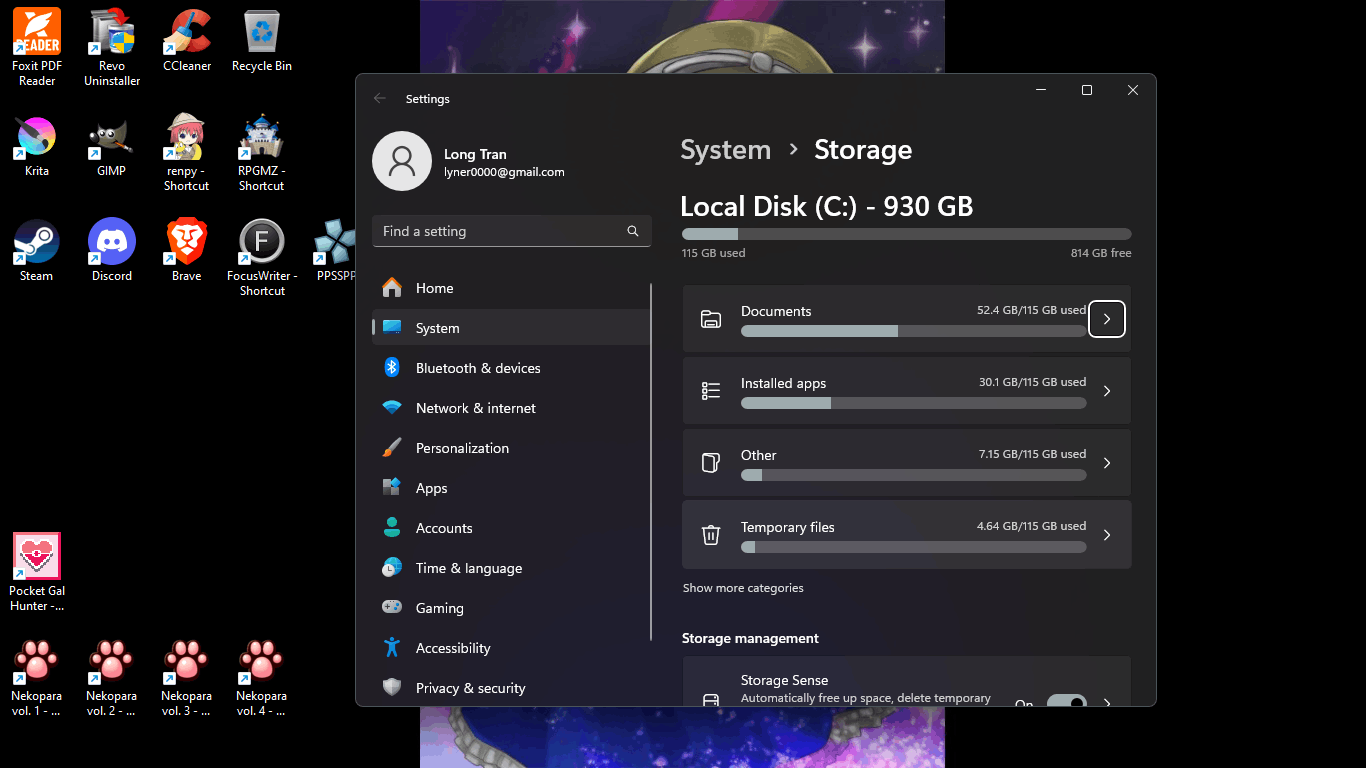Launch the PPSSPP desktop icon
The image size is (1366, 768).
pos(336,251)
